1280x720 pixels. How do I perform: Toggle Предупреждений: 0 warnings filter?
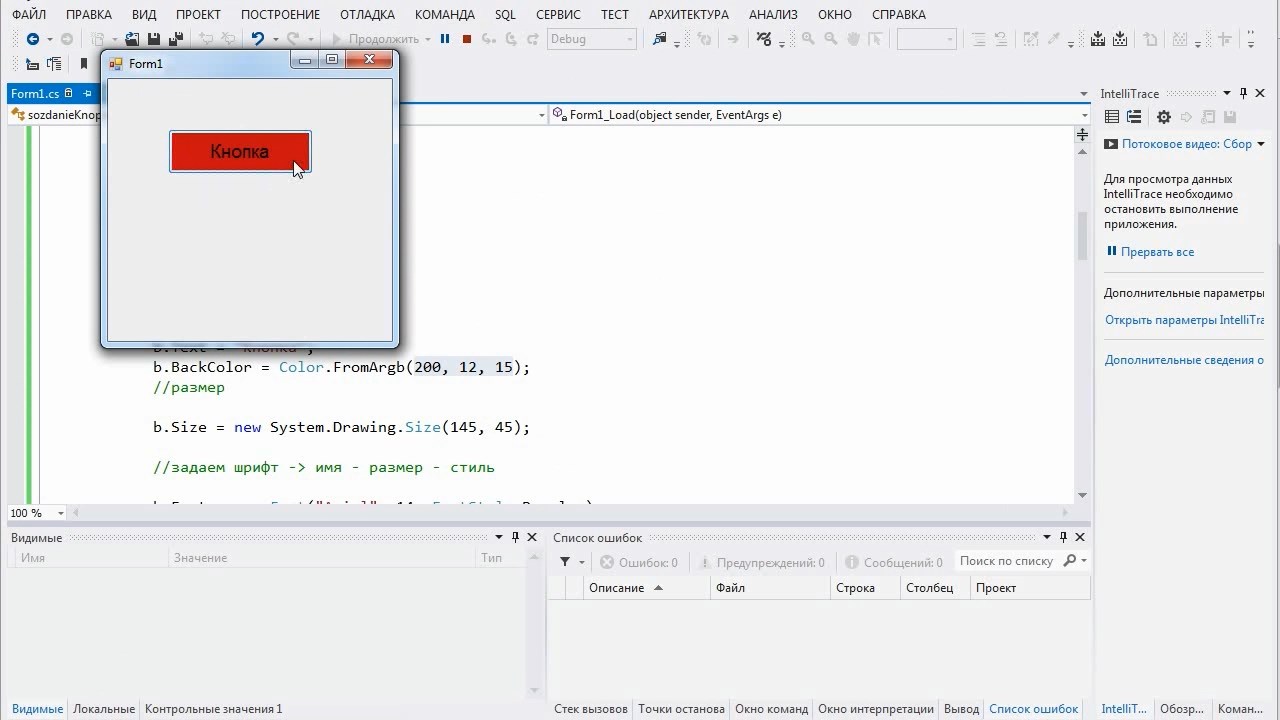(x=761, y=563)
